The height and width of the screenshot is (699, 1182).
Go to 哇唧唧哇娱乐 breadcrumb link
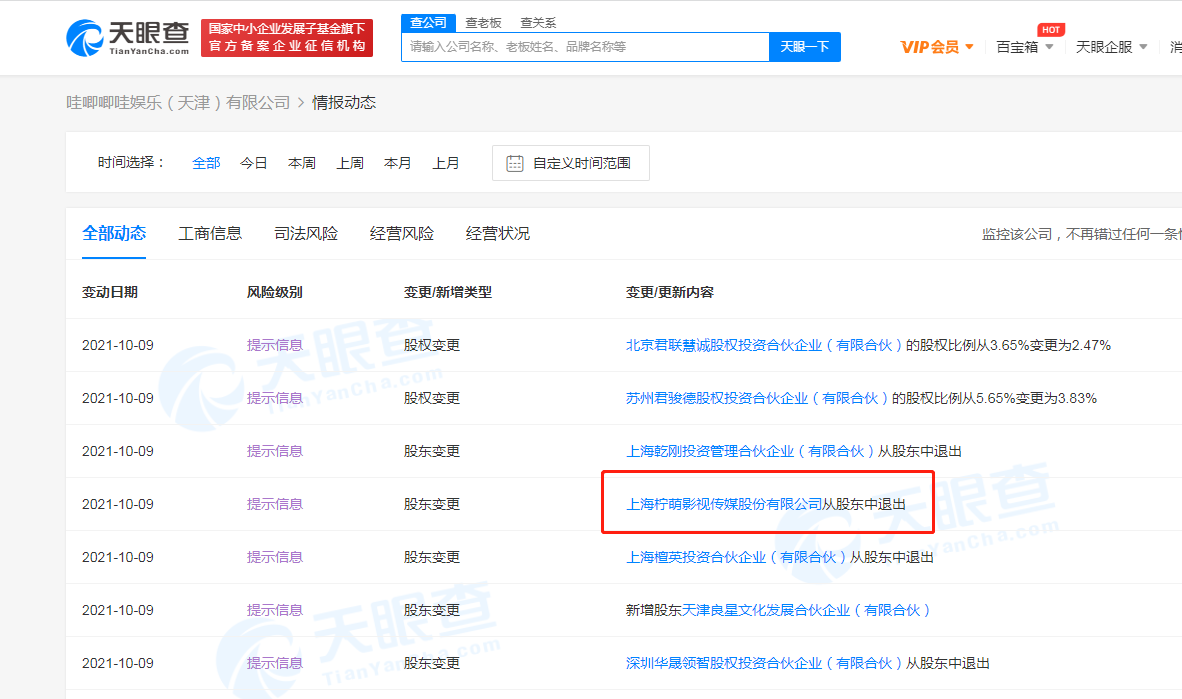pyautogui.click(x=178, y=102)
